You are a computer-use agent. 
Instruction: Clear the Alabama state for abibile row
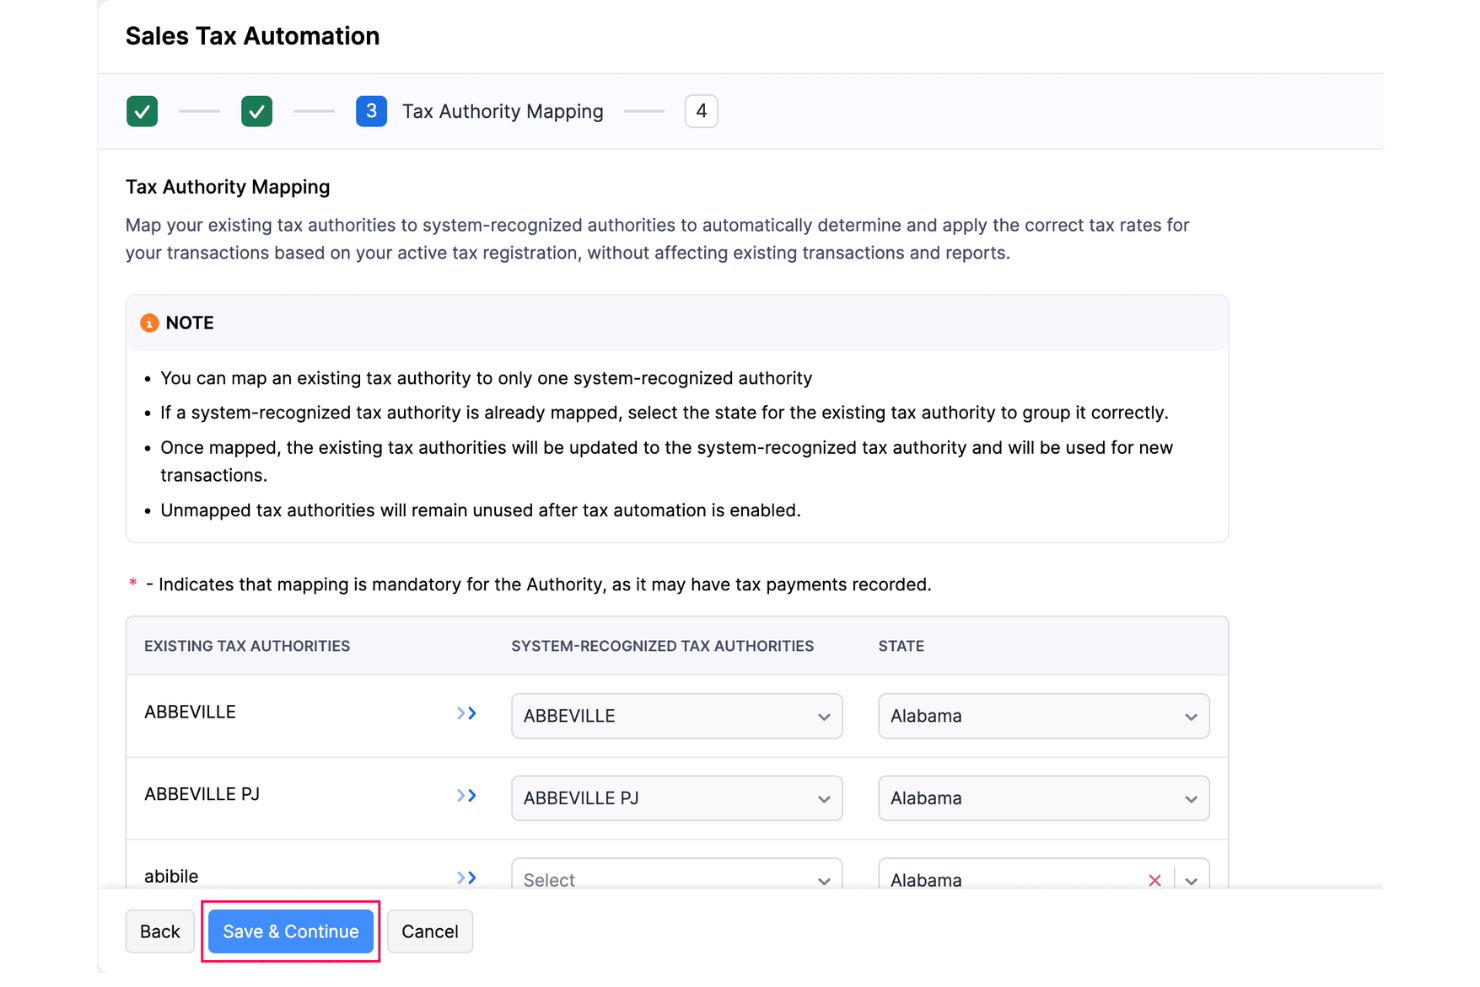pos(1155,880)
